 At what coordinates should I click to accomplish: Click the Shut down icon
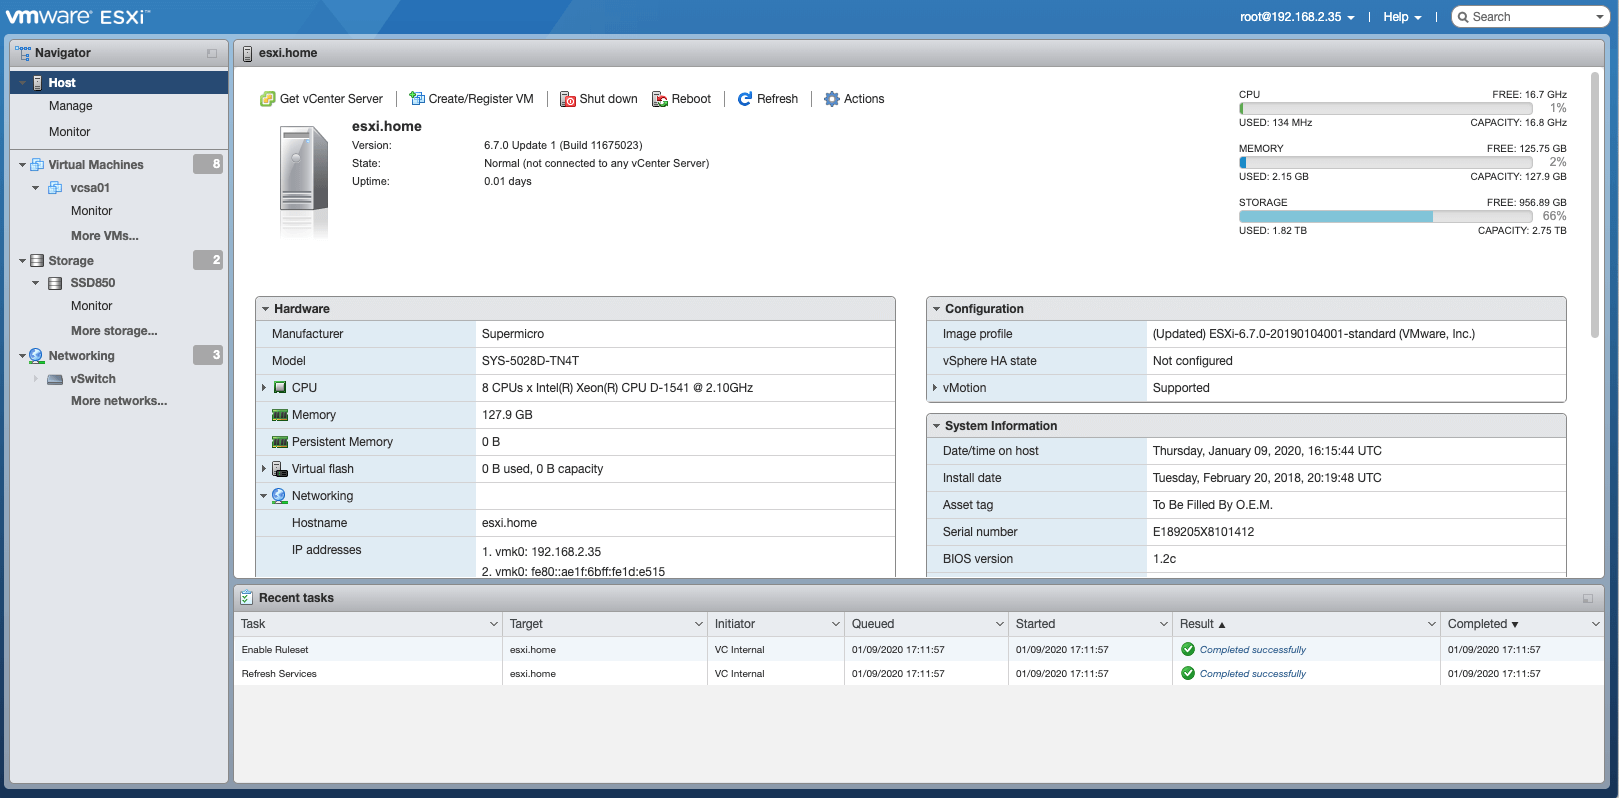tap(568, 99)
